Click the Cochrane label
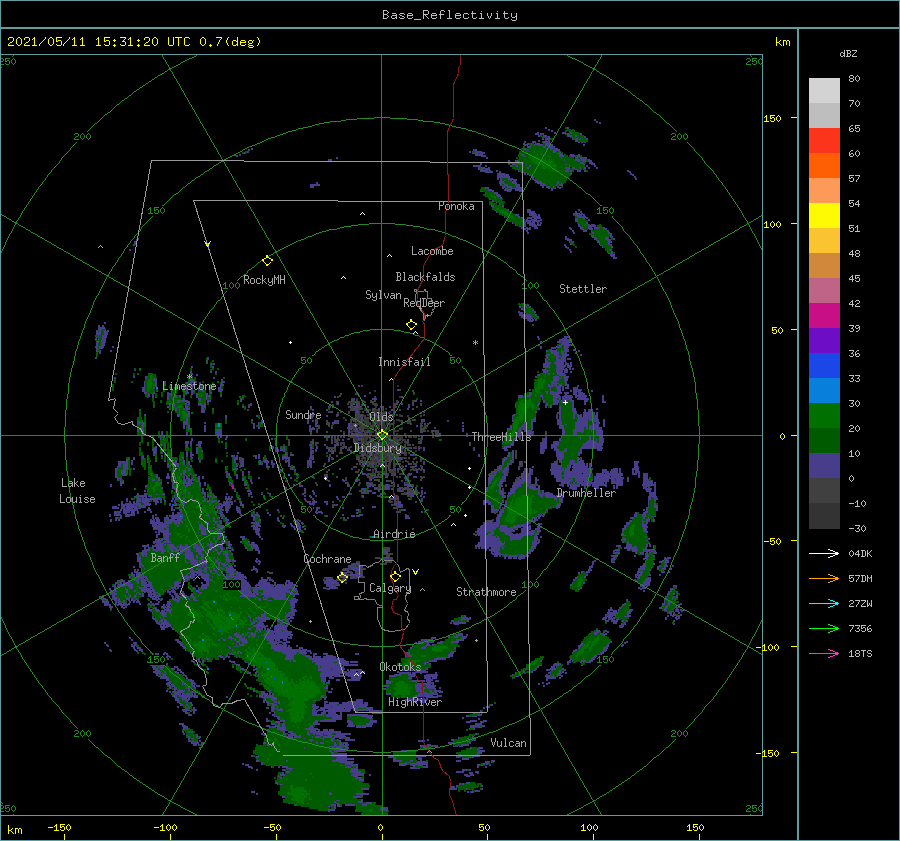The width and height of the screenshot is (900, 841). [x=327, y=559]
